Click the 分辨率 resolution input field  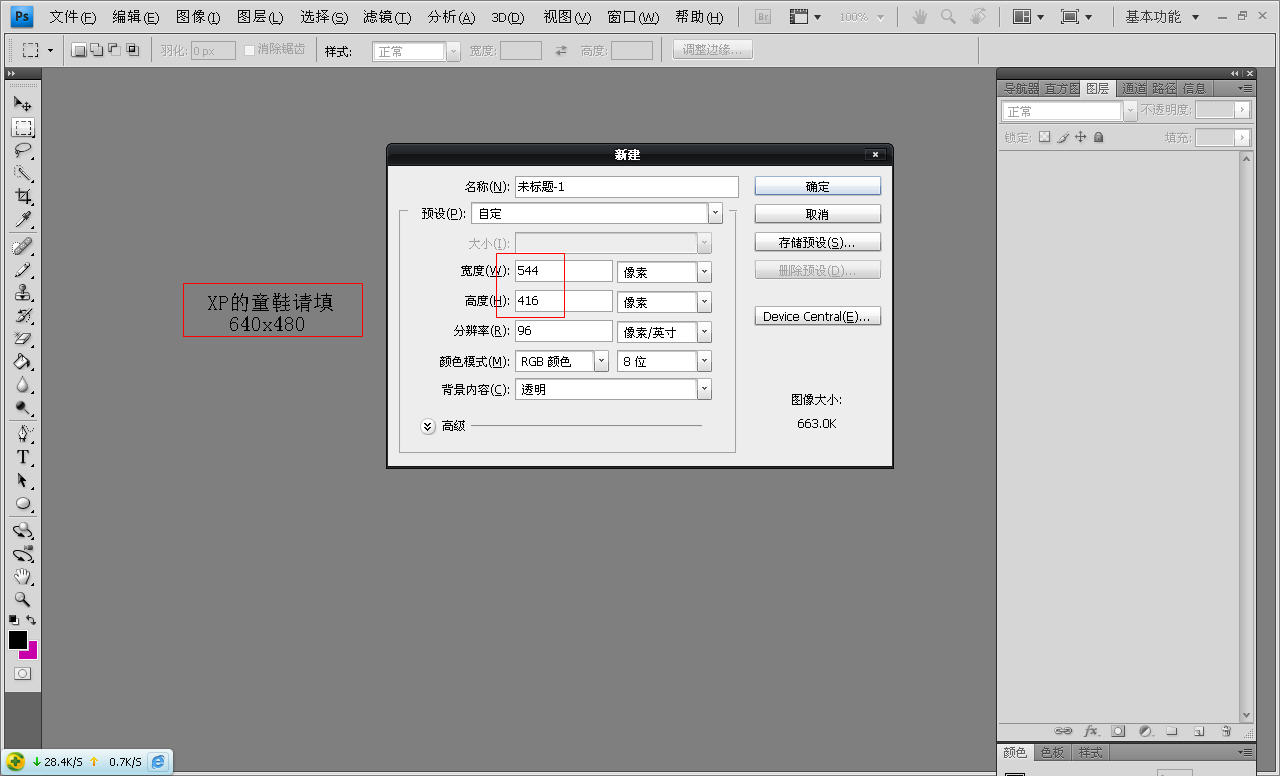[x=563, y=331]
